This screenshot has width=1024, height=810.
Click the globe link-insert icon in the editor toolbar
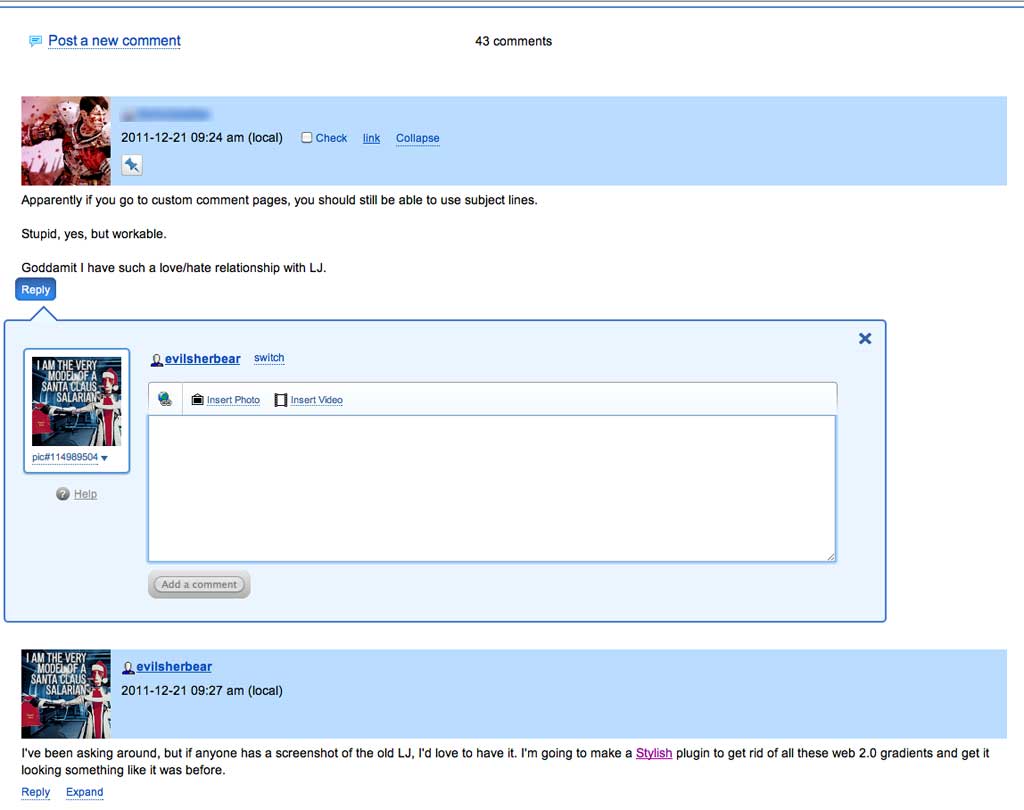(x=165, y=398)
